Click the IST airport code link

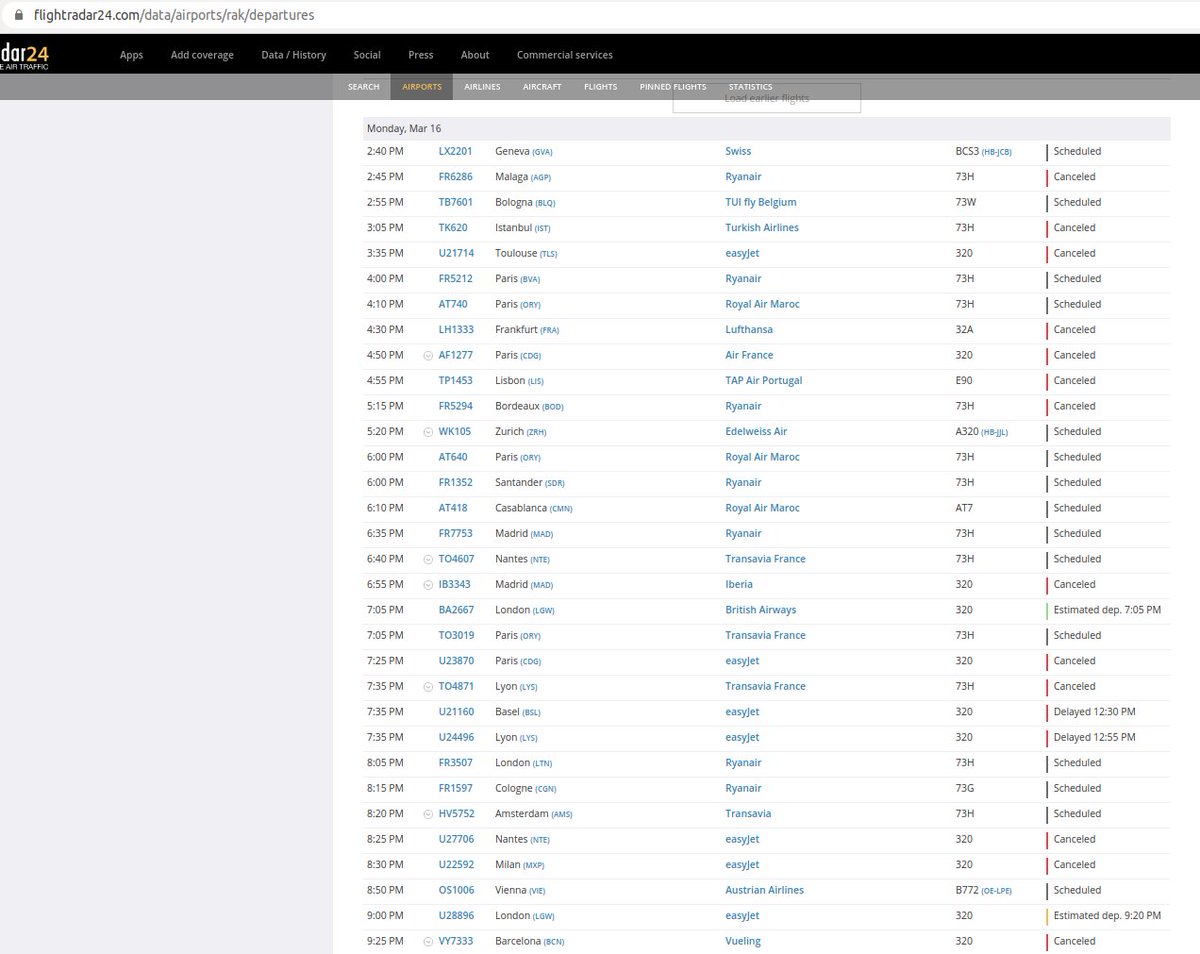543,229
